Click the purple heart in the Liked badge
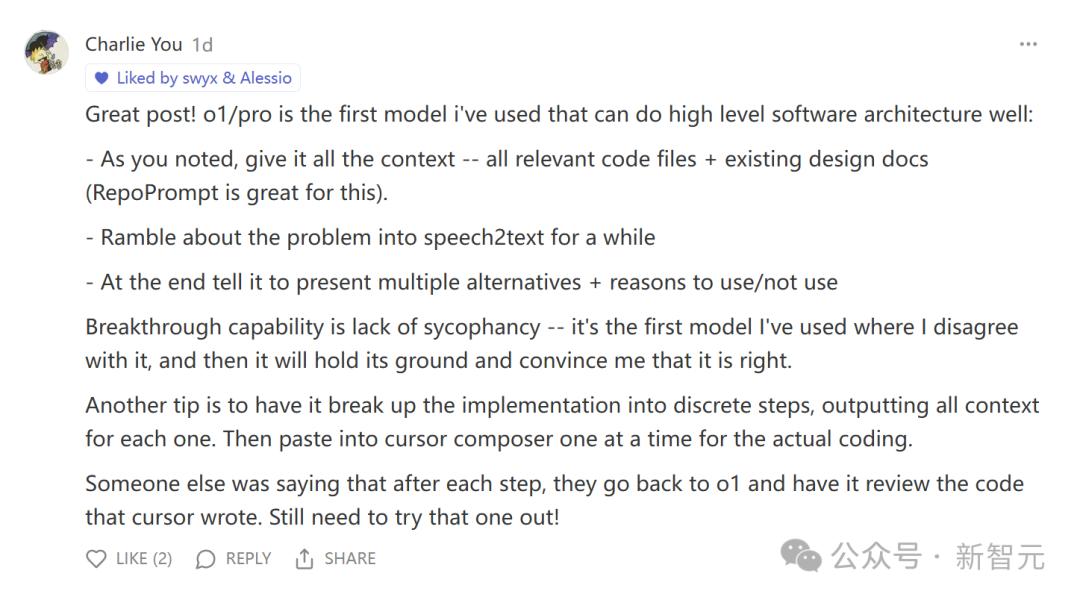This screenshot has width=1080, height=600. 101,78
